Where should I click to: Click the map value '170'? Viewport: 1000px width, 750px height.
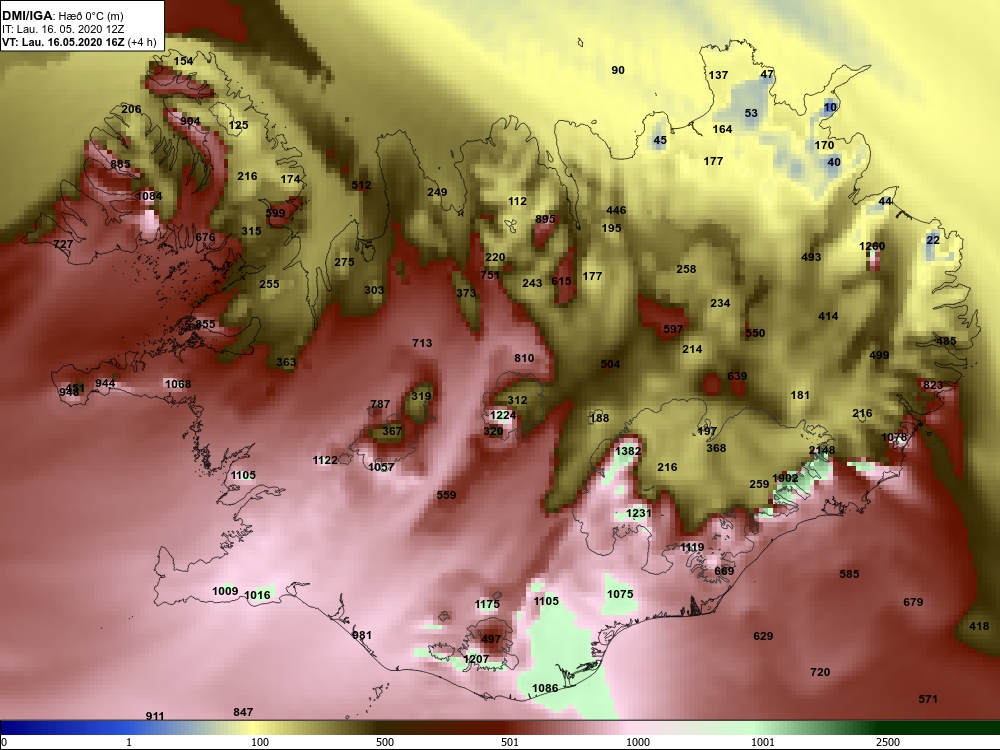pos(824,145)
